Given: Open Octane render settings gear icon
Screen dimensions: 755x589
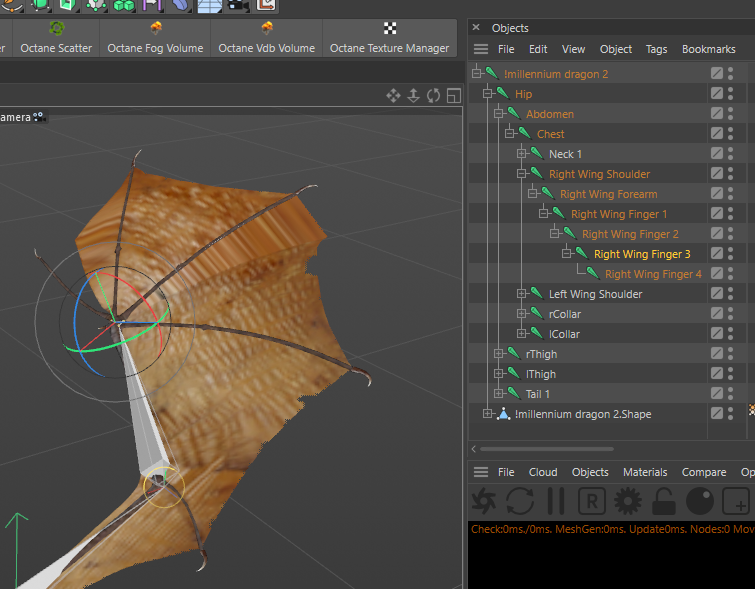Looking at the screenshot, I should (x=628, y=501).
